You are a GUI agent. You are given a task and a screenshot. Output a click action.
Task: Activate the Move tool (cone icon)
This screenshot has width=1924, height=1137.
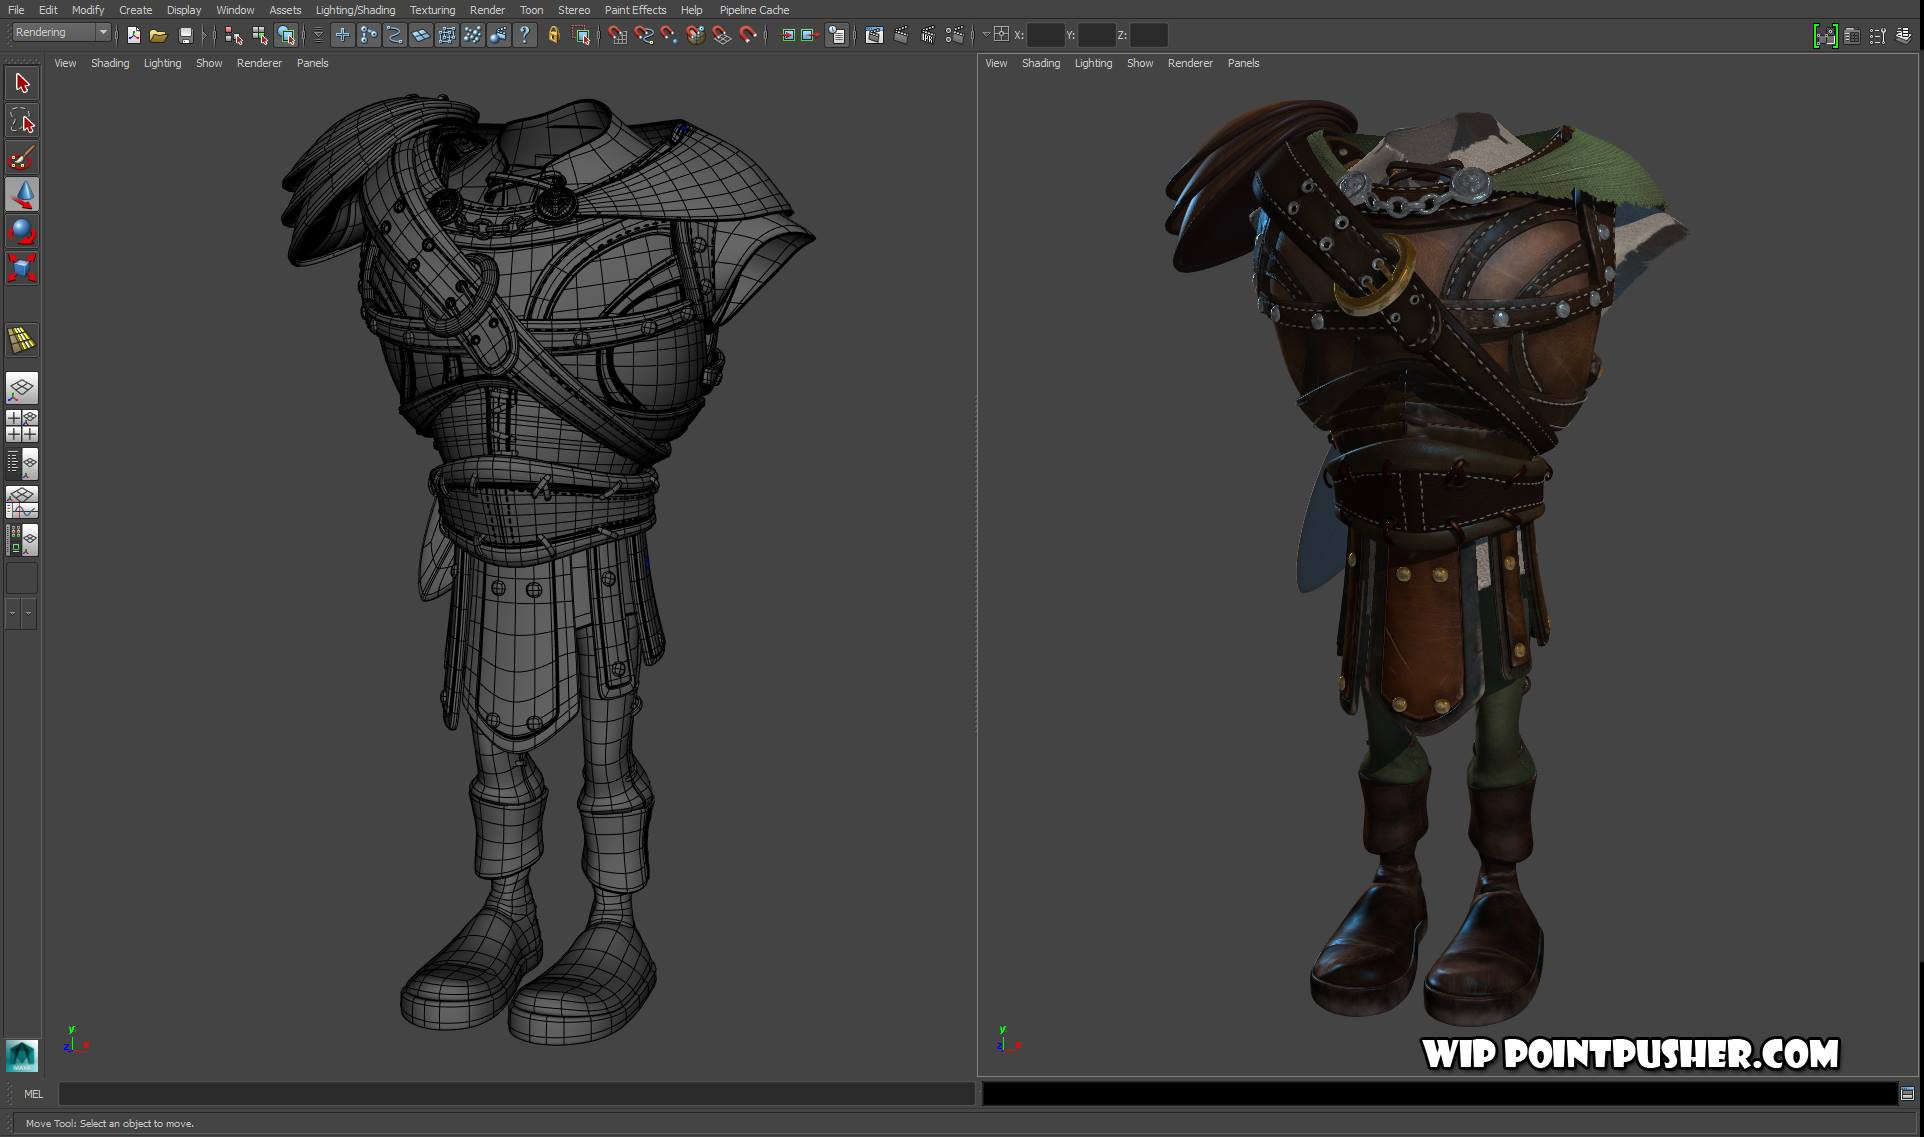22,195
